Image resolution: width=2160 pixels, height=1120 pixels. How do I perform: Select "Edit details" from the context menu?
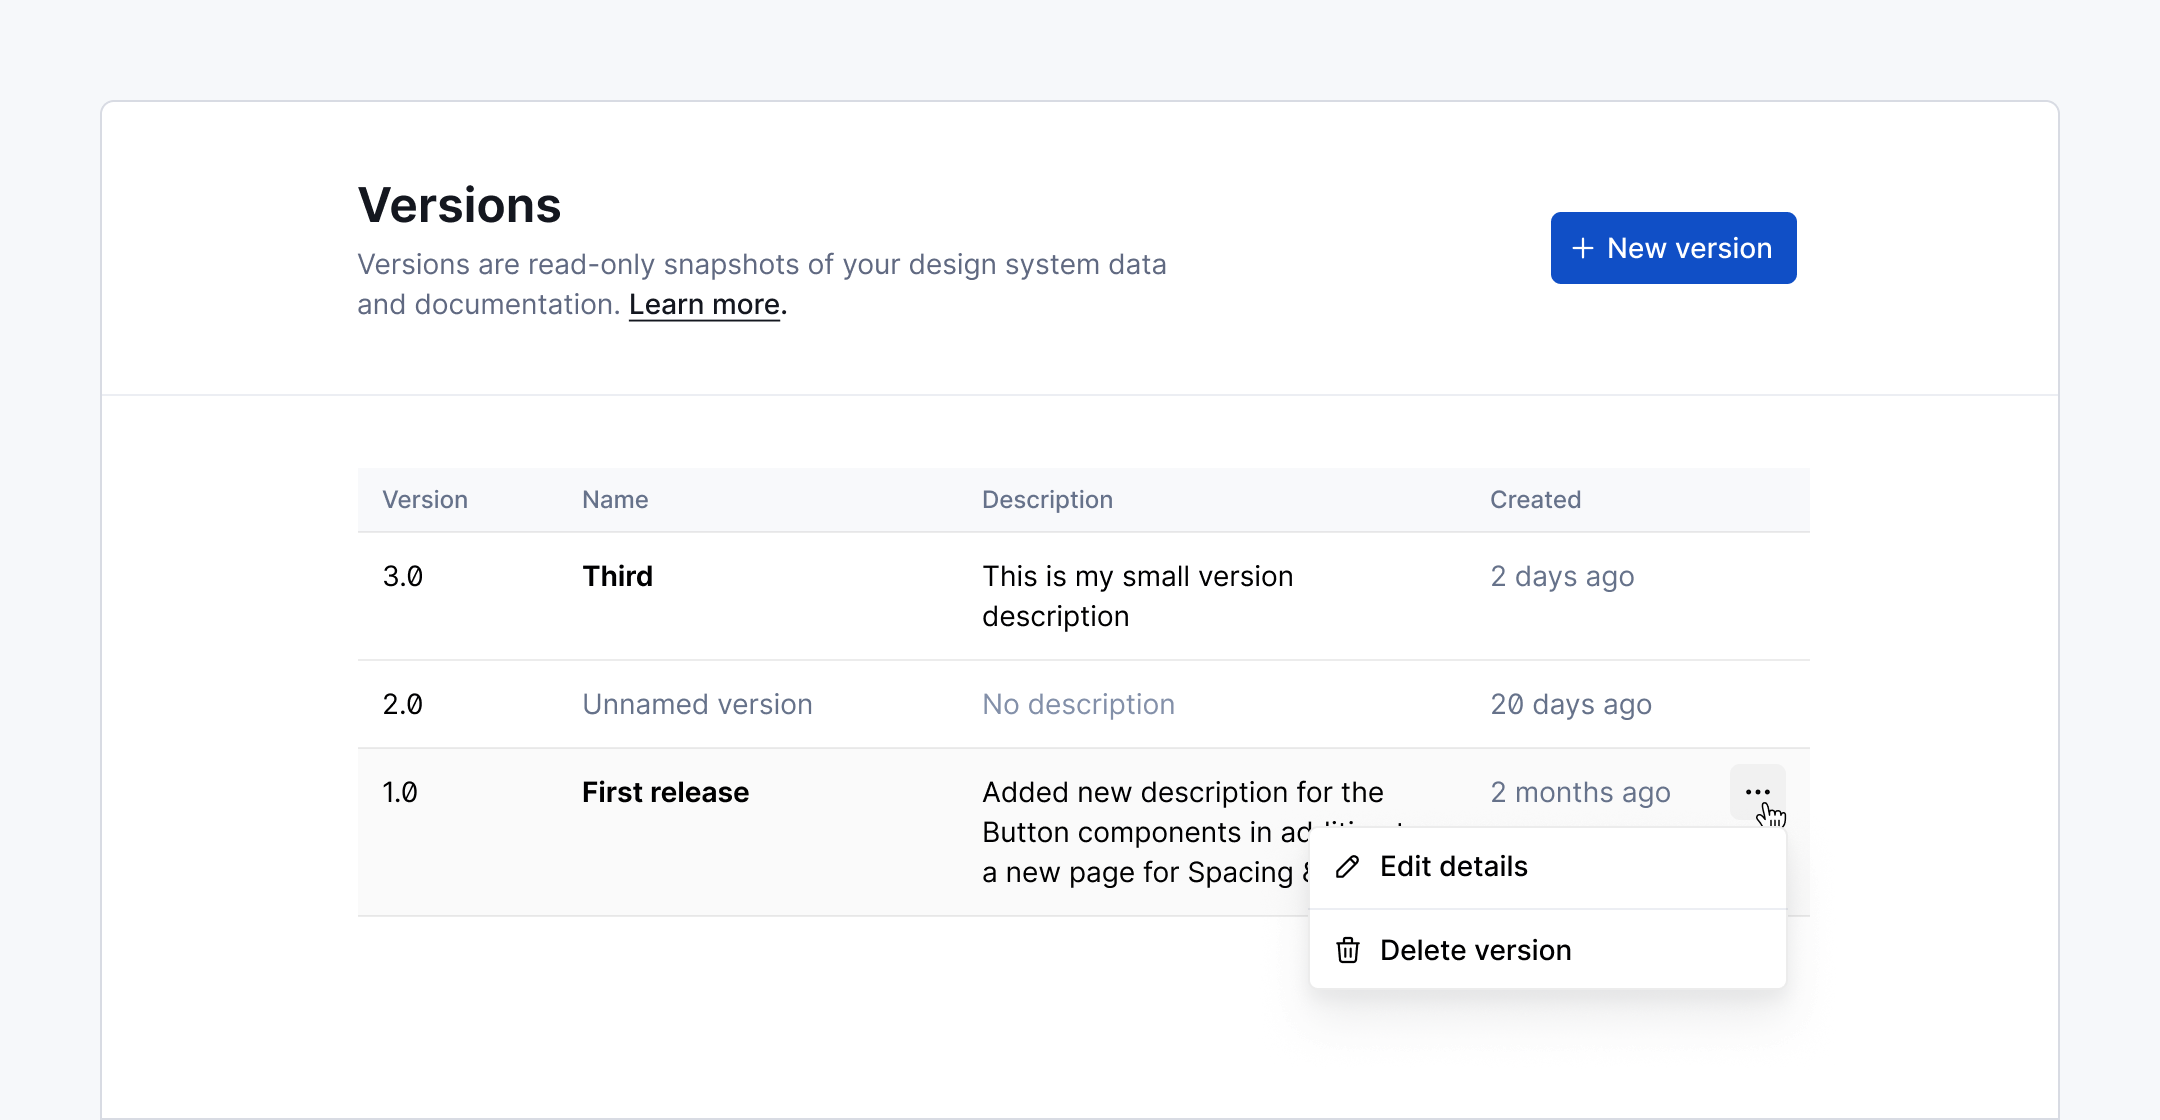click(x=1453, y=866)
